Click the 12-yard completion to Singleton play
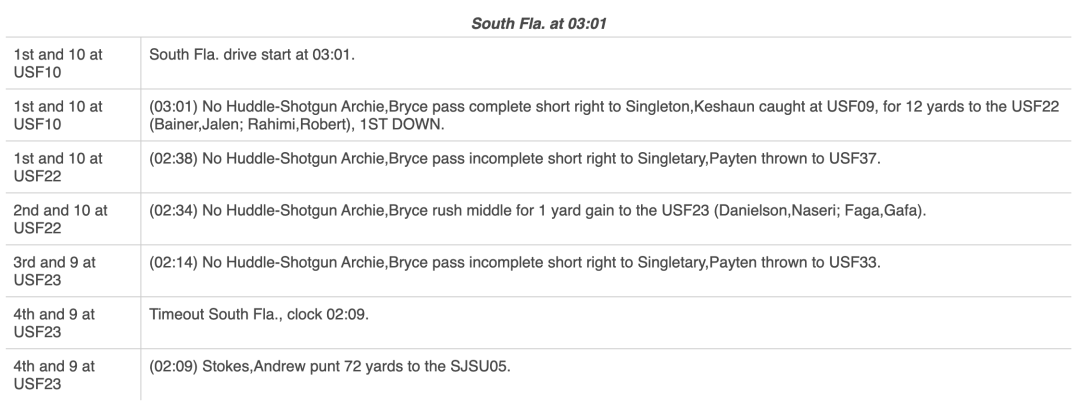This screenshot has width=1080, height=406. click(x=600, y=106)
